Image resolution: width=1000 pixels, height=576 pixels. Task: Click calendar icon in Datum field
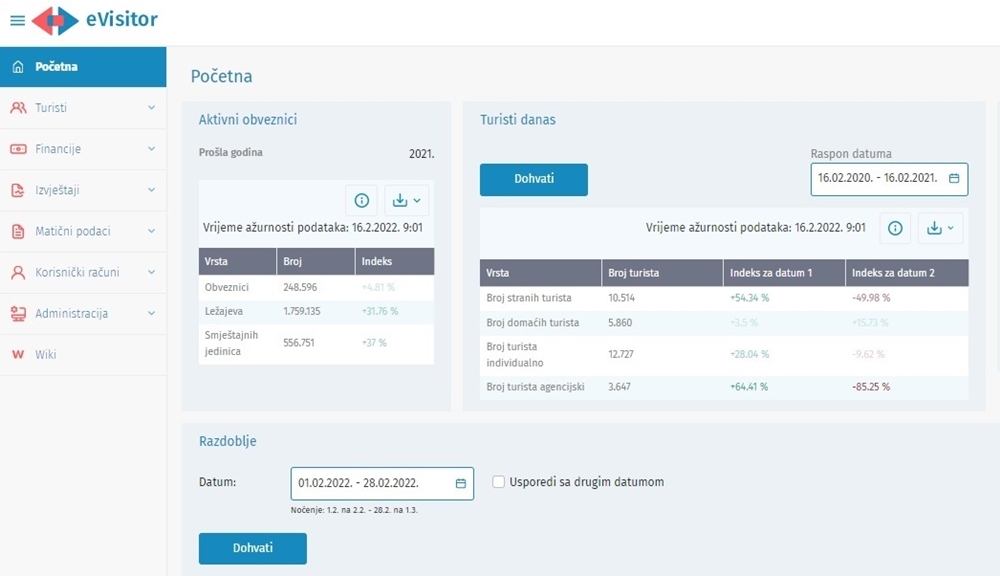[x=460, y=483]
